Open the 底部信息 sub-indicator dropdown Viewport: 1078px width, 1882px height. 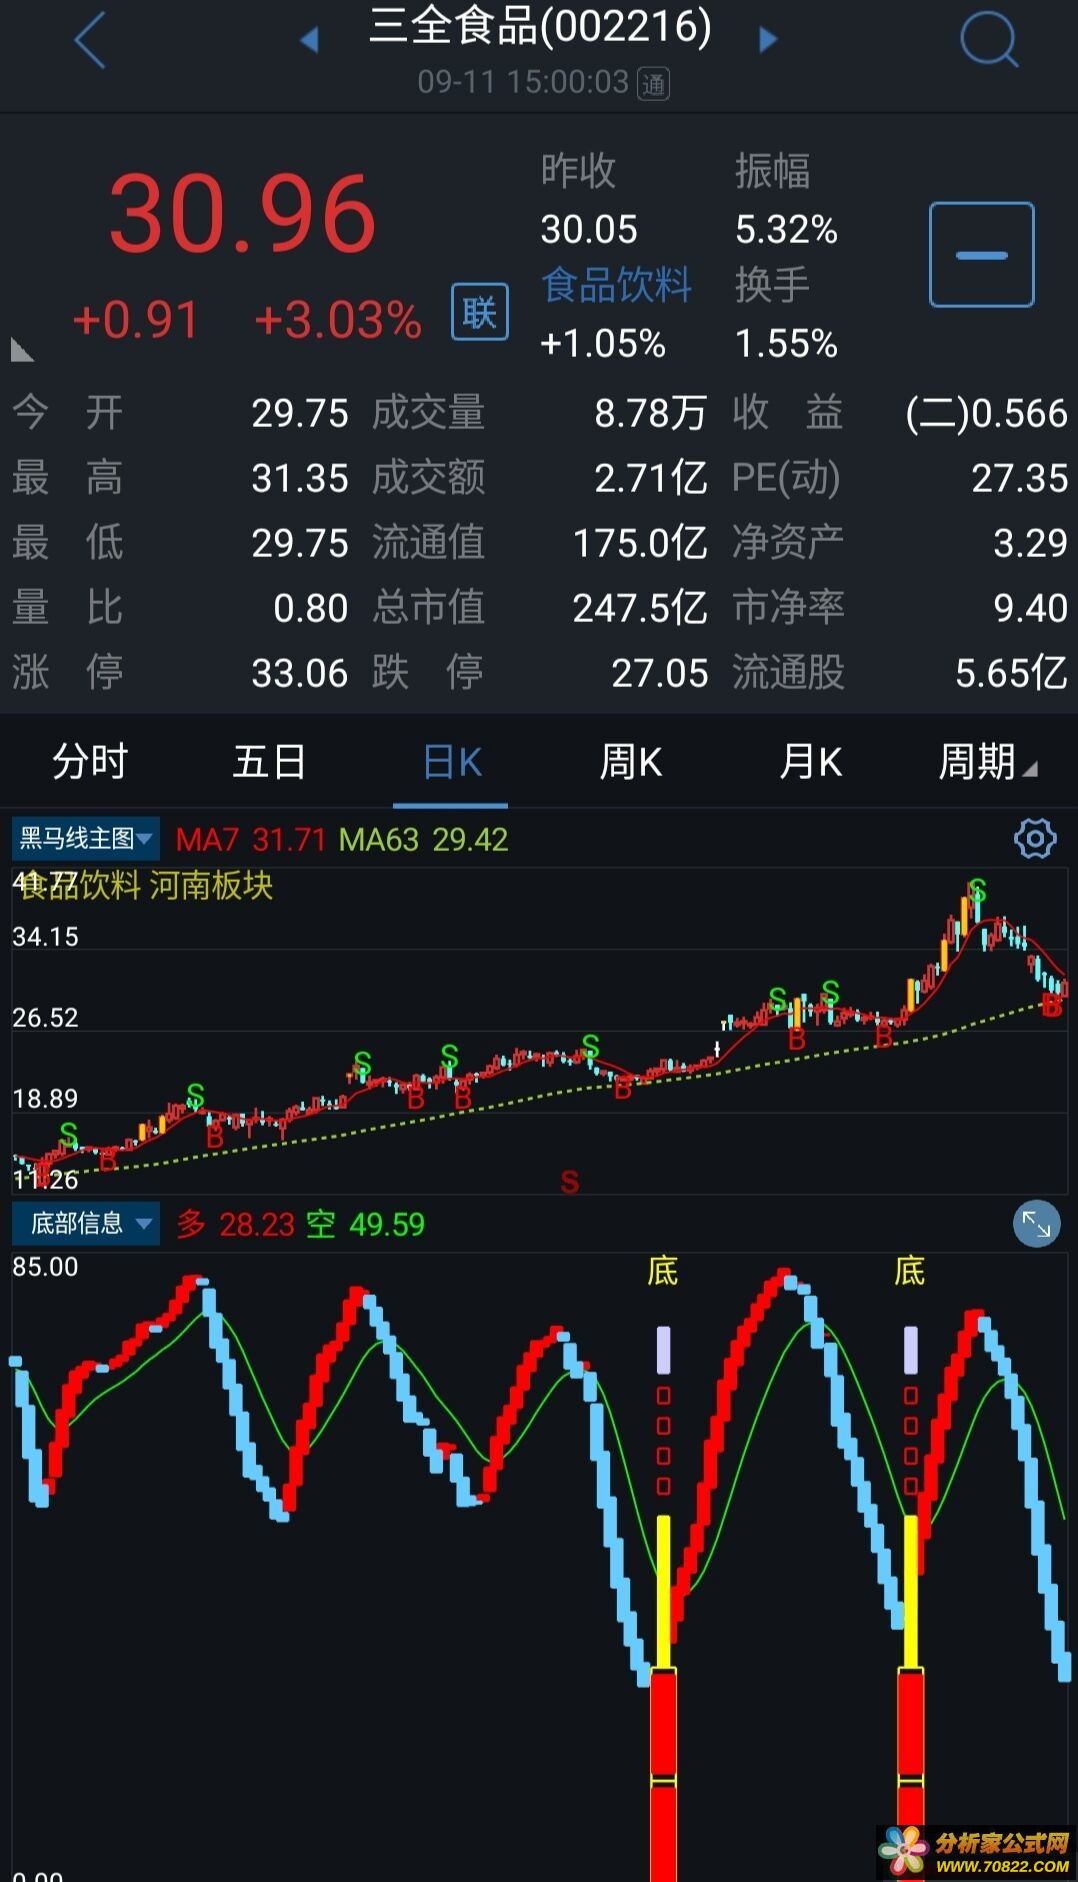[x=85, y=1223]
